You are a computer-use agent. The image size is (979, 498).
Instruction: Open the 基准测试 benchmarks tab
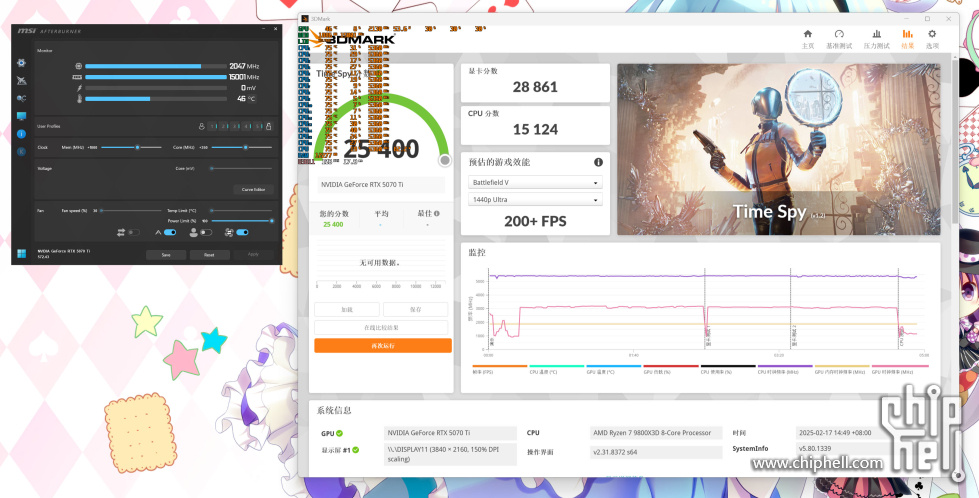(839, 39)
